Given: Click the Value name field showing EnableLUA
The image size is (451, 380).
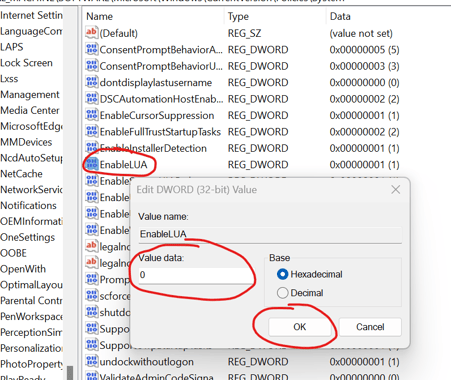Looking at the screenshot, I should pyautogui.click(x=270, y=234).
